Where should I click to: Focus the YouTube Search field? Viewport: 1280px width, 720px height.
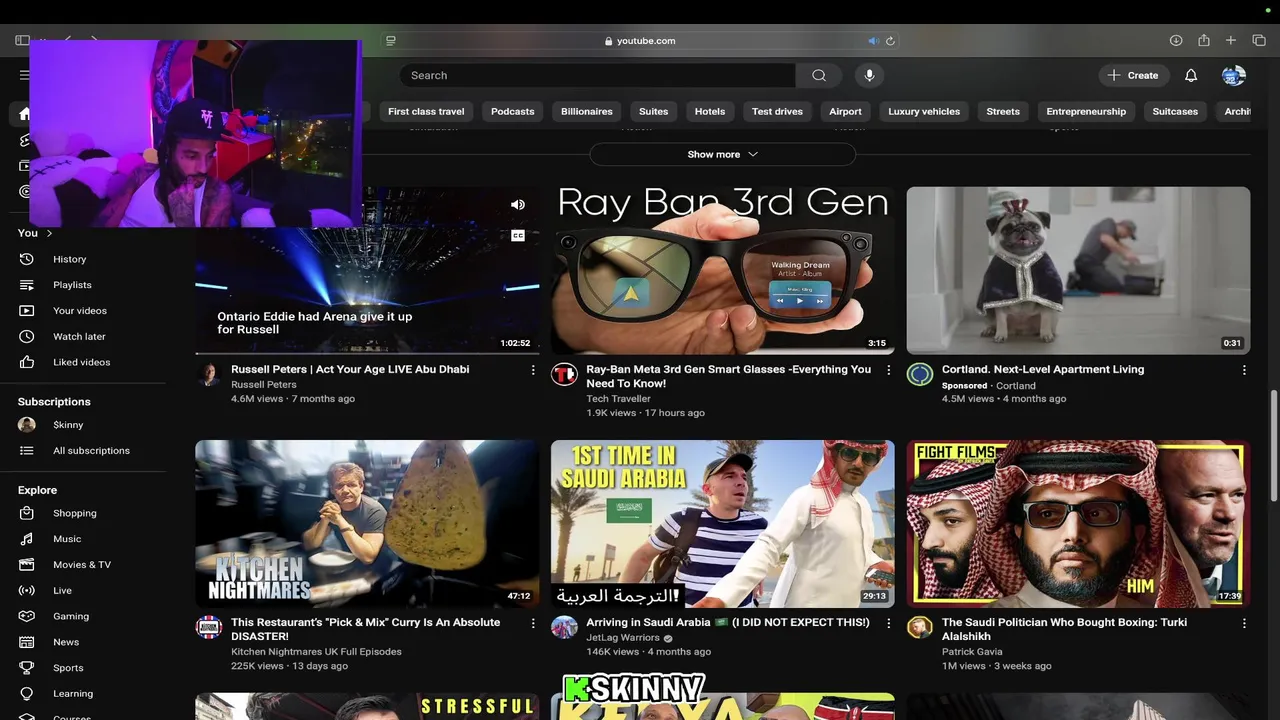(597, 75)
